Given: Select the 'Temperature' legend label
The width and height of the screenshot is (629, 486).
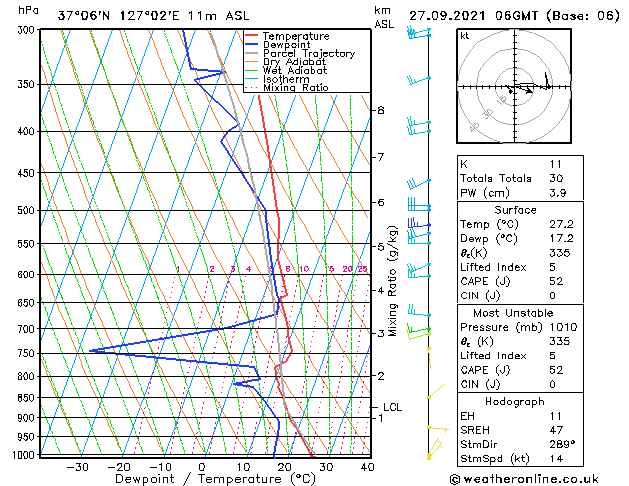Looking at the screenshot, I should (296, 36).
